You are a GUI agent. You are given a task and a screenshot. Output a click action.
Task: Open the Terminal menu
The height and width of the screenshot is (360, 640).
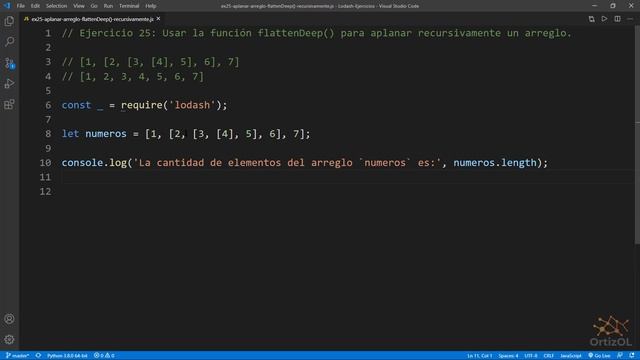pos(129,6)
